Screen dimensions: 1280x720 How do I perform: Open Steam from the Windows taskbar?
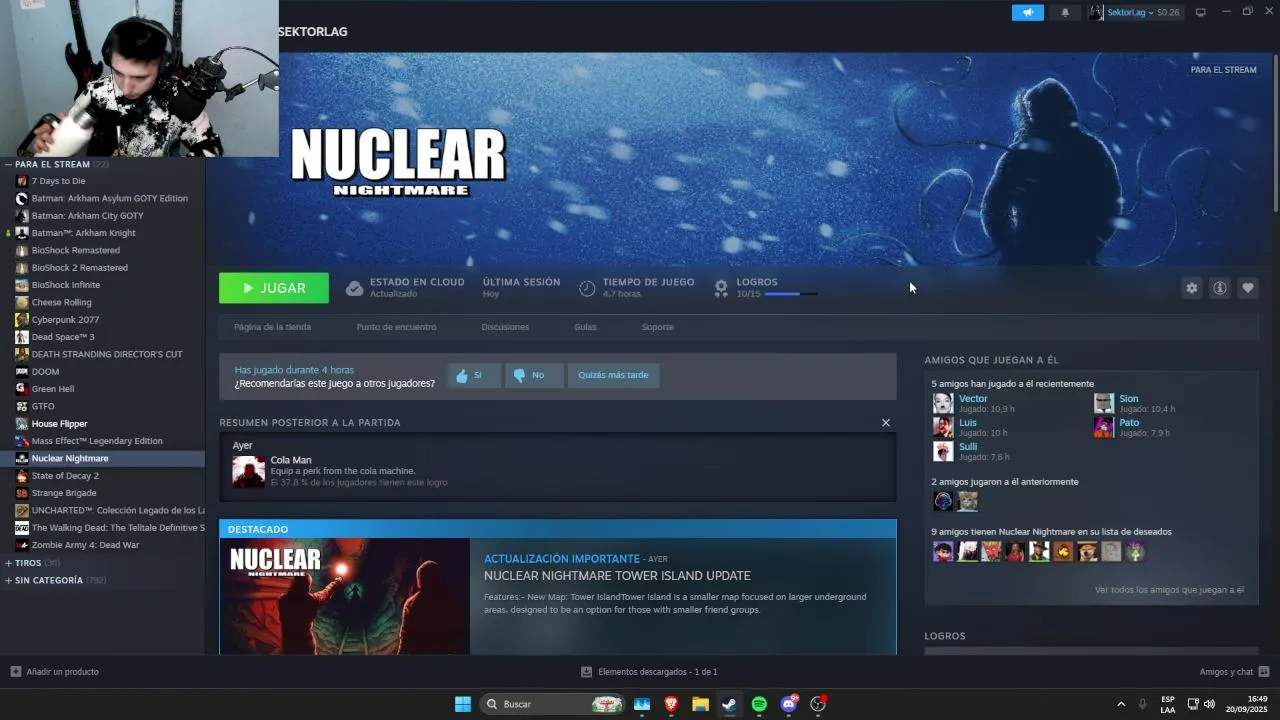[730, 704]
